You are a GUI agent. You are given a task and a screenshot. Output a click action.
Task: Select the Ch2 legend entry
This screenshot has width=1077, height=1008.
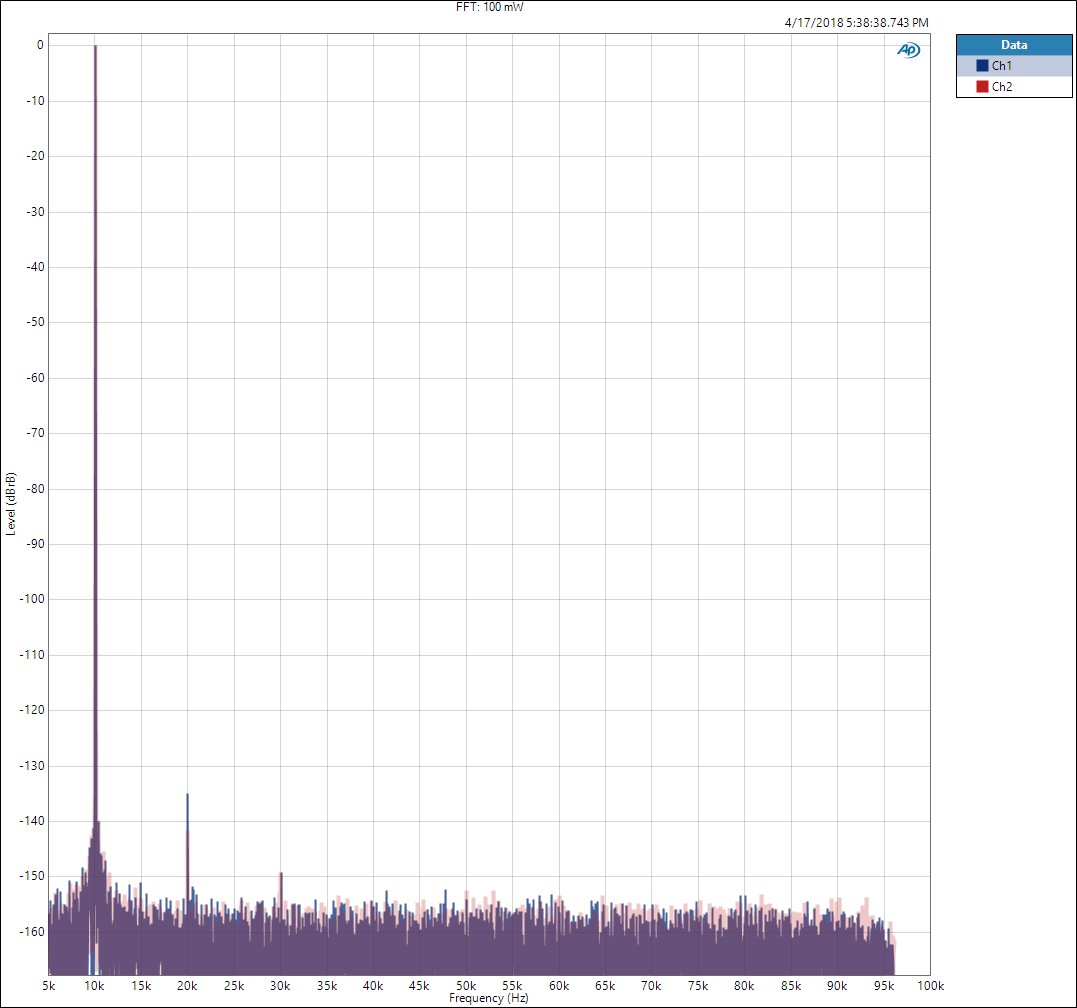tap(1014, 87)
